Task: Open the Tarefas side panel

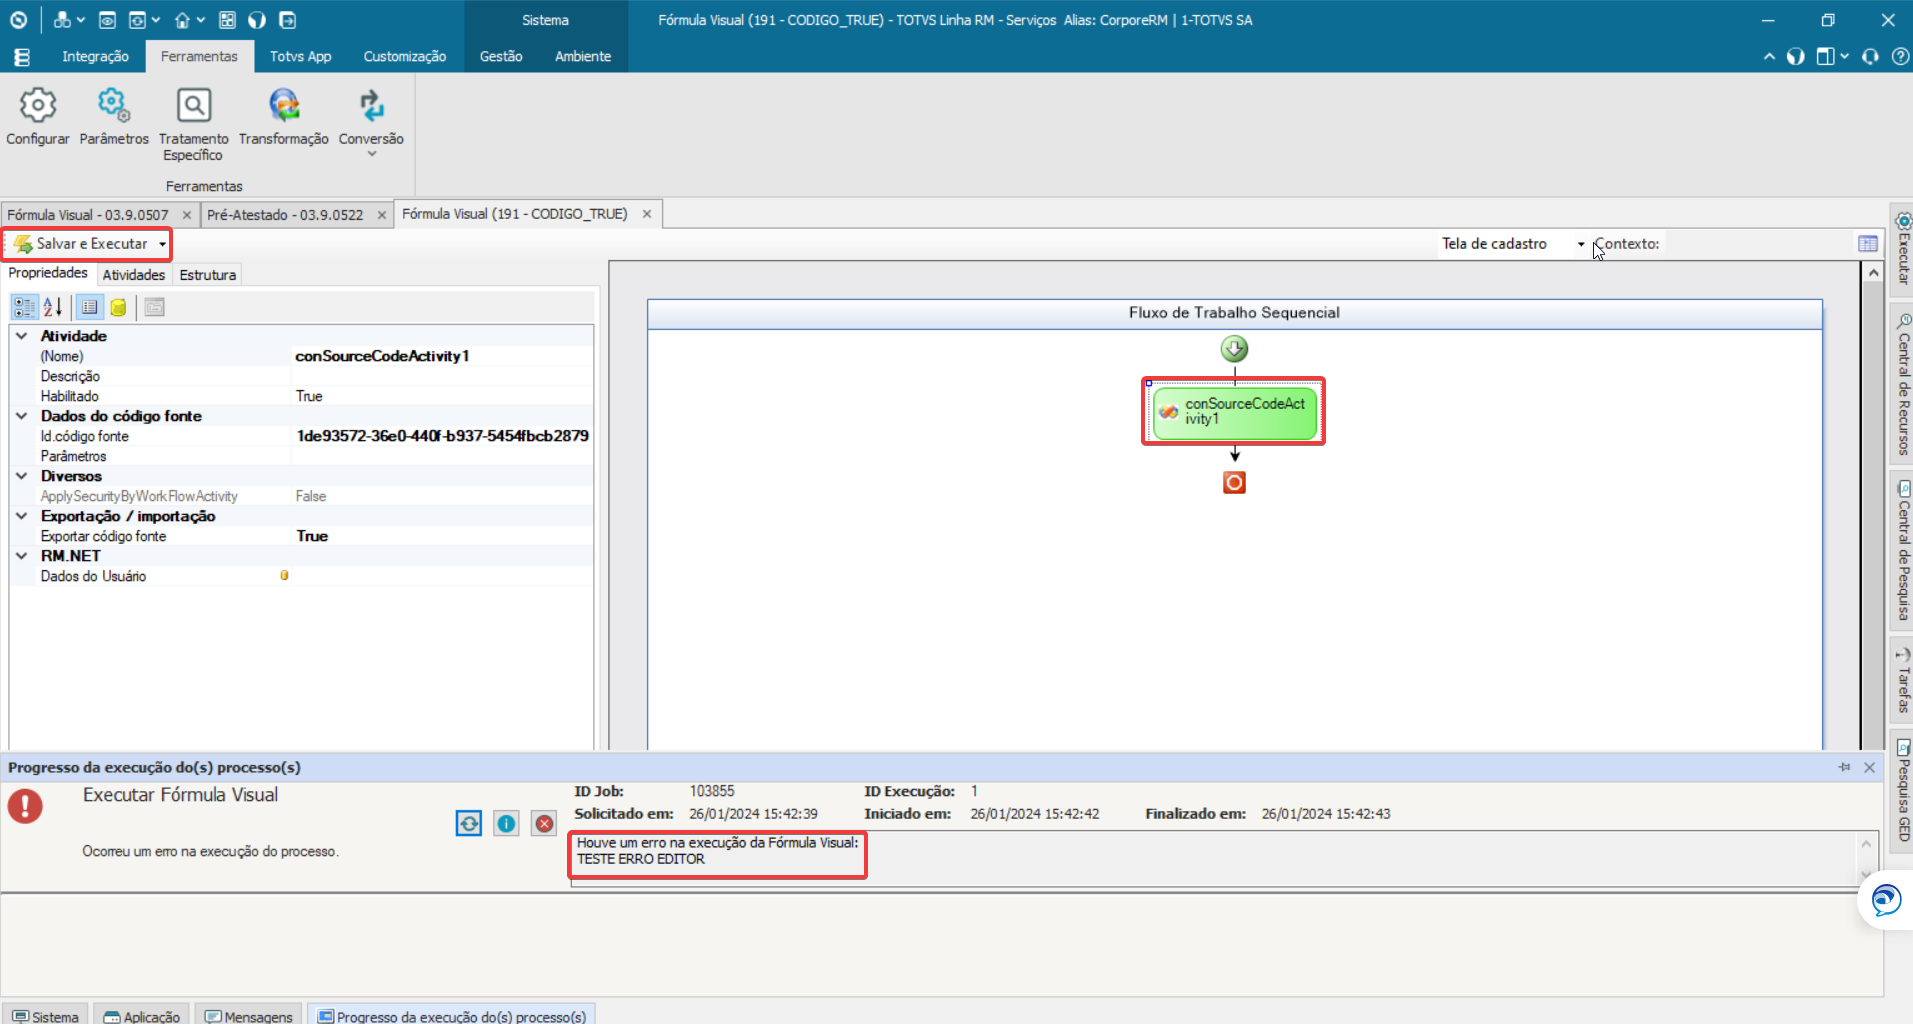Action: pos(1902,680)
